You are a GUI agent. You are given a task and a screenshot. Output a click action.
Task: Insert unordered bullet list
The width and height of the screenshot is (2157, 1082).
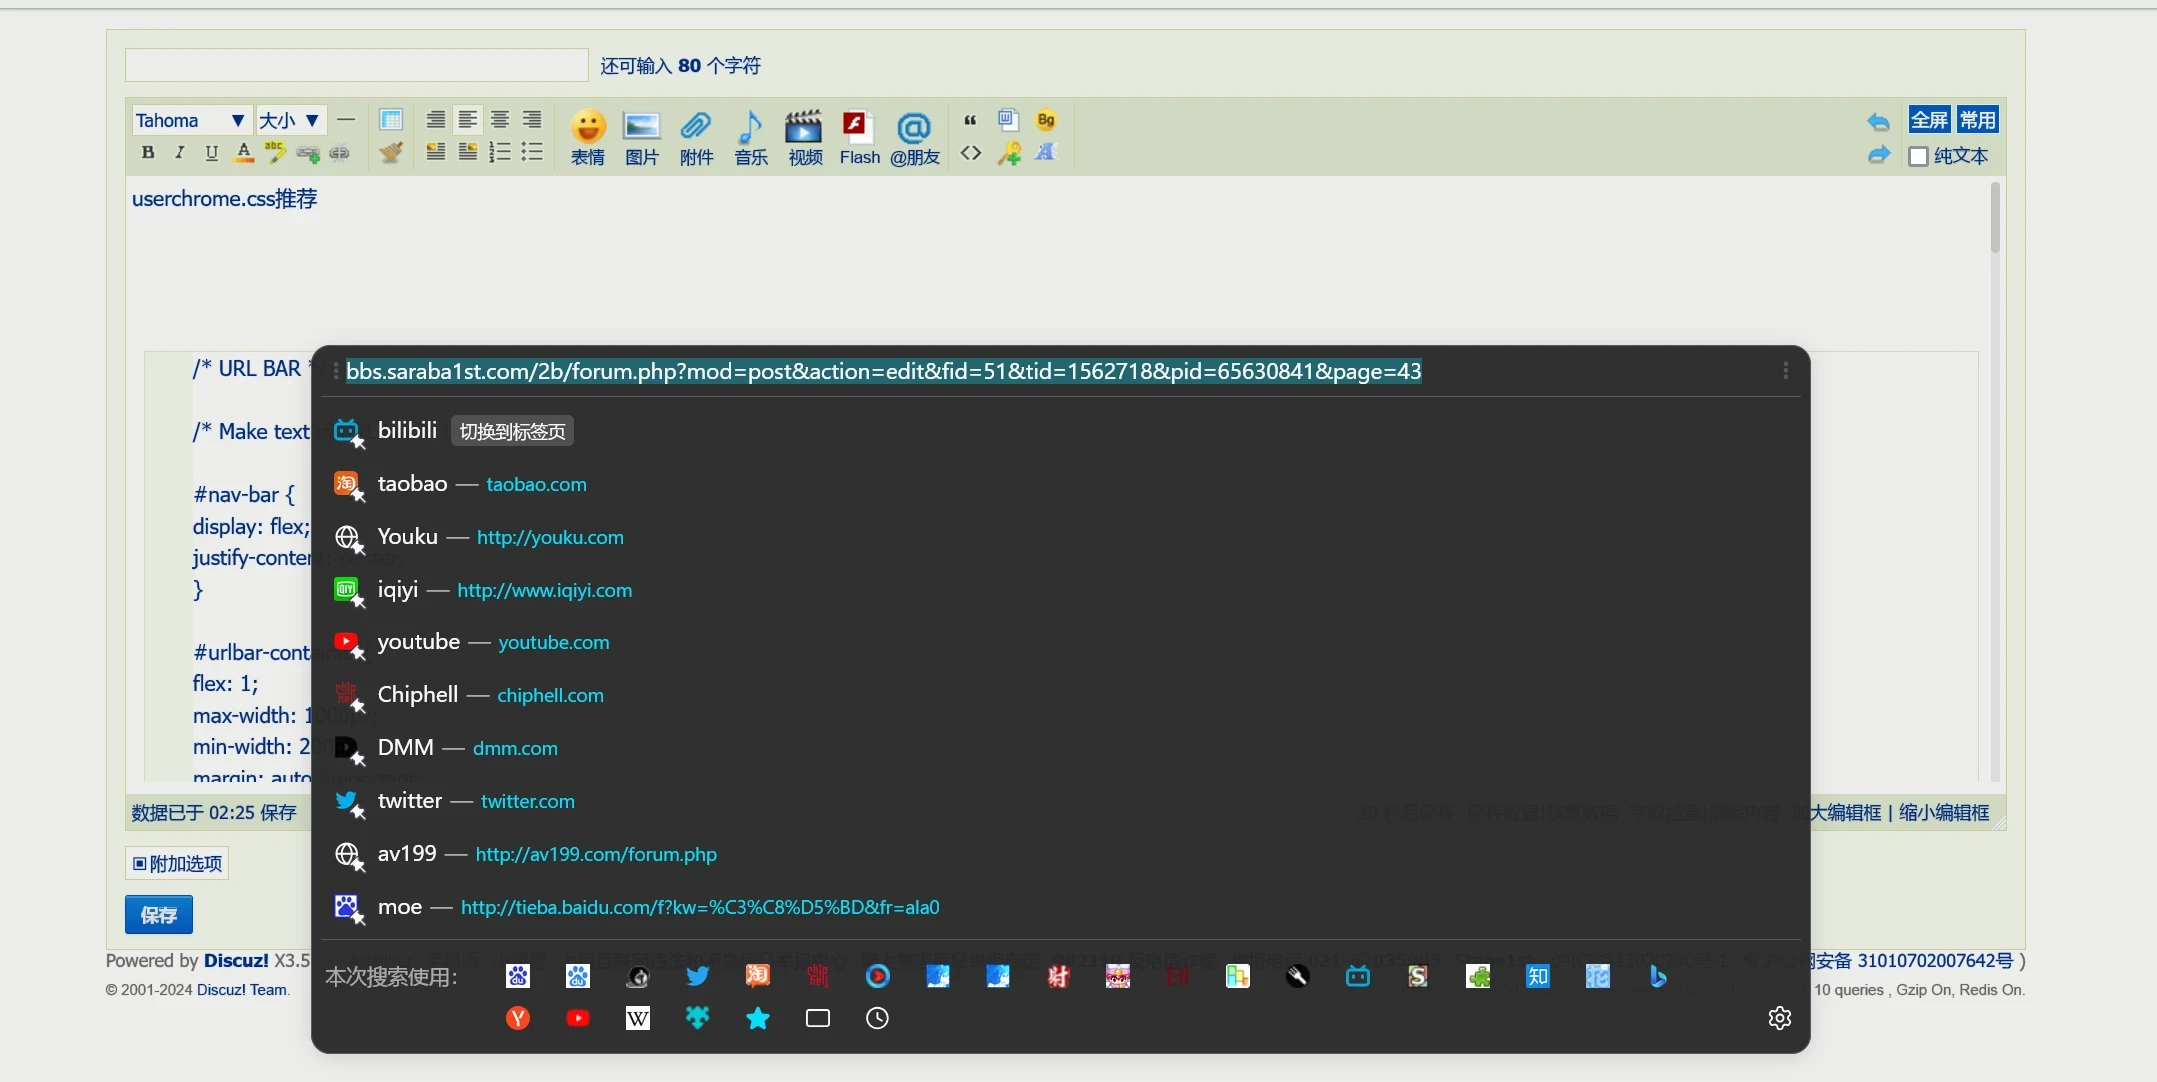pos(532,152)
